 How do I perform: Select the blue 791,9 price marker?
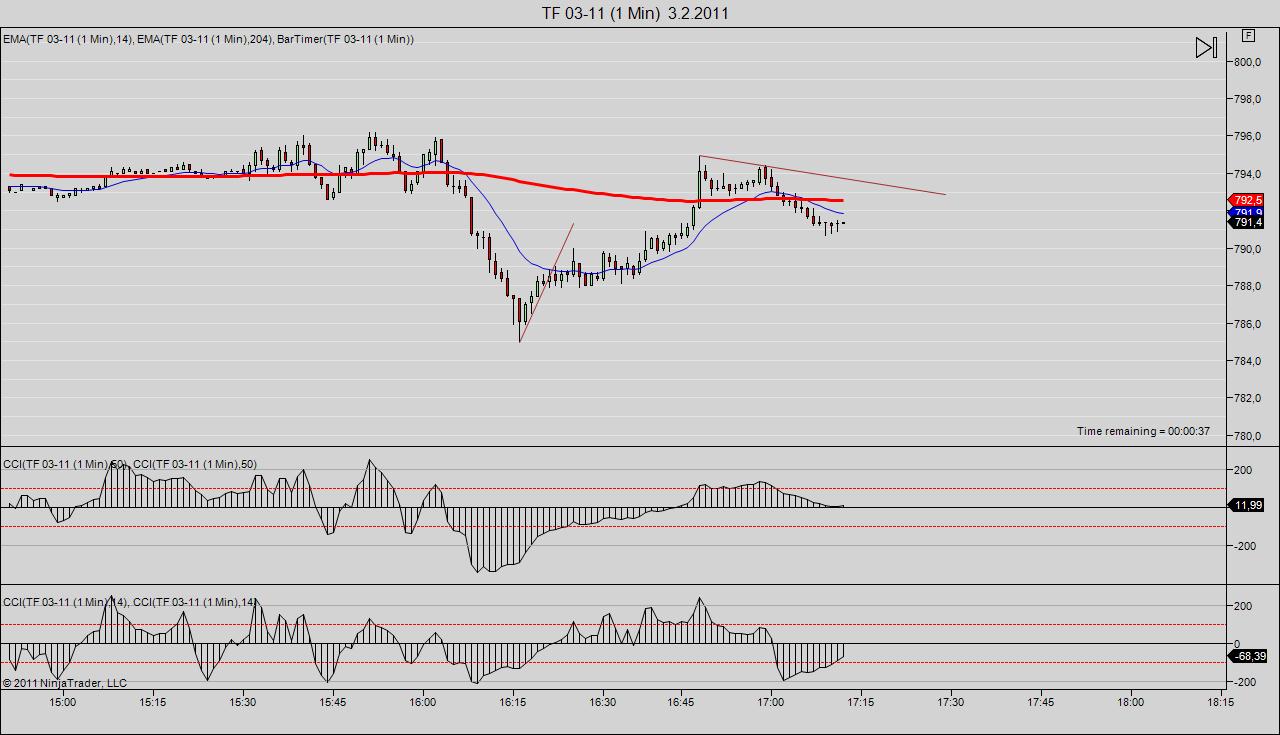point(1247,212)
